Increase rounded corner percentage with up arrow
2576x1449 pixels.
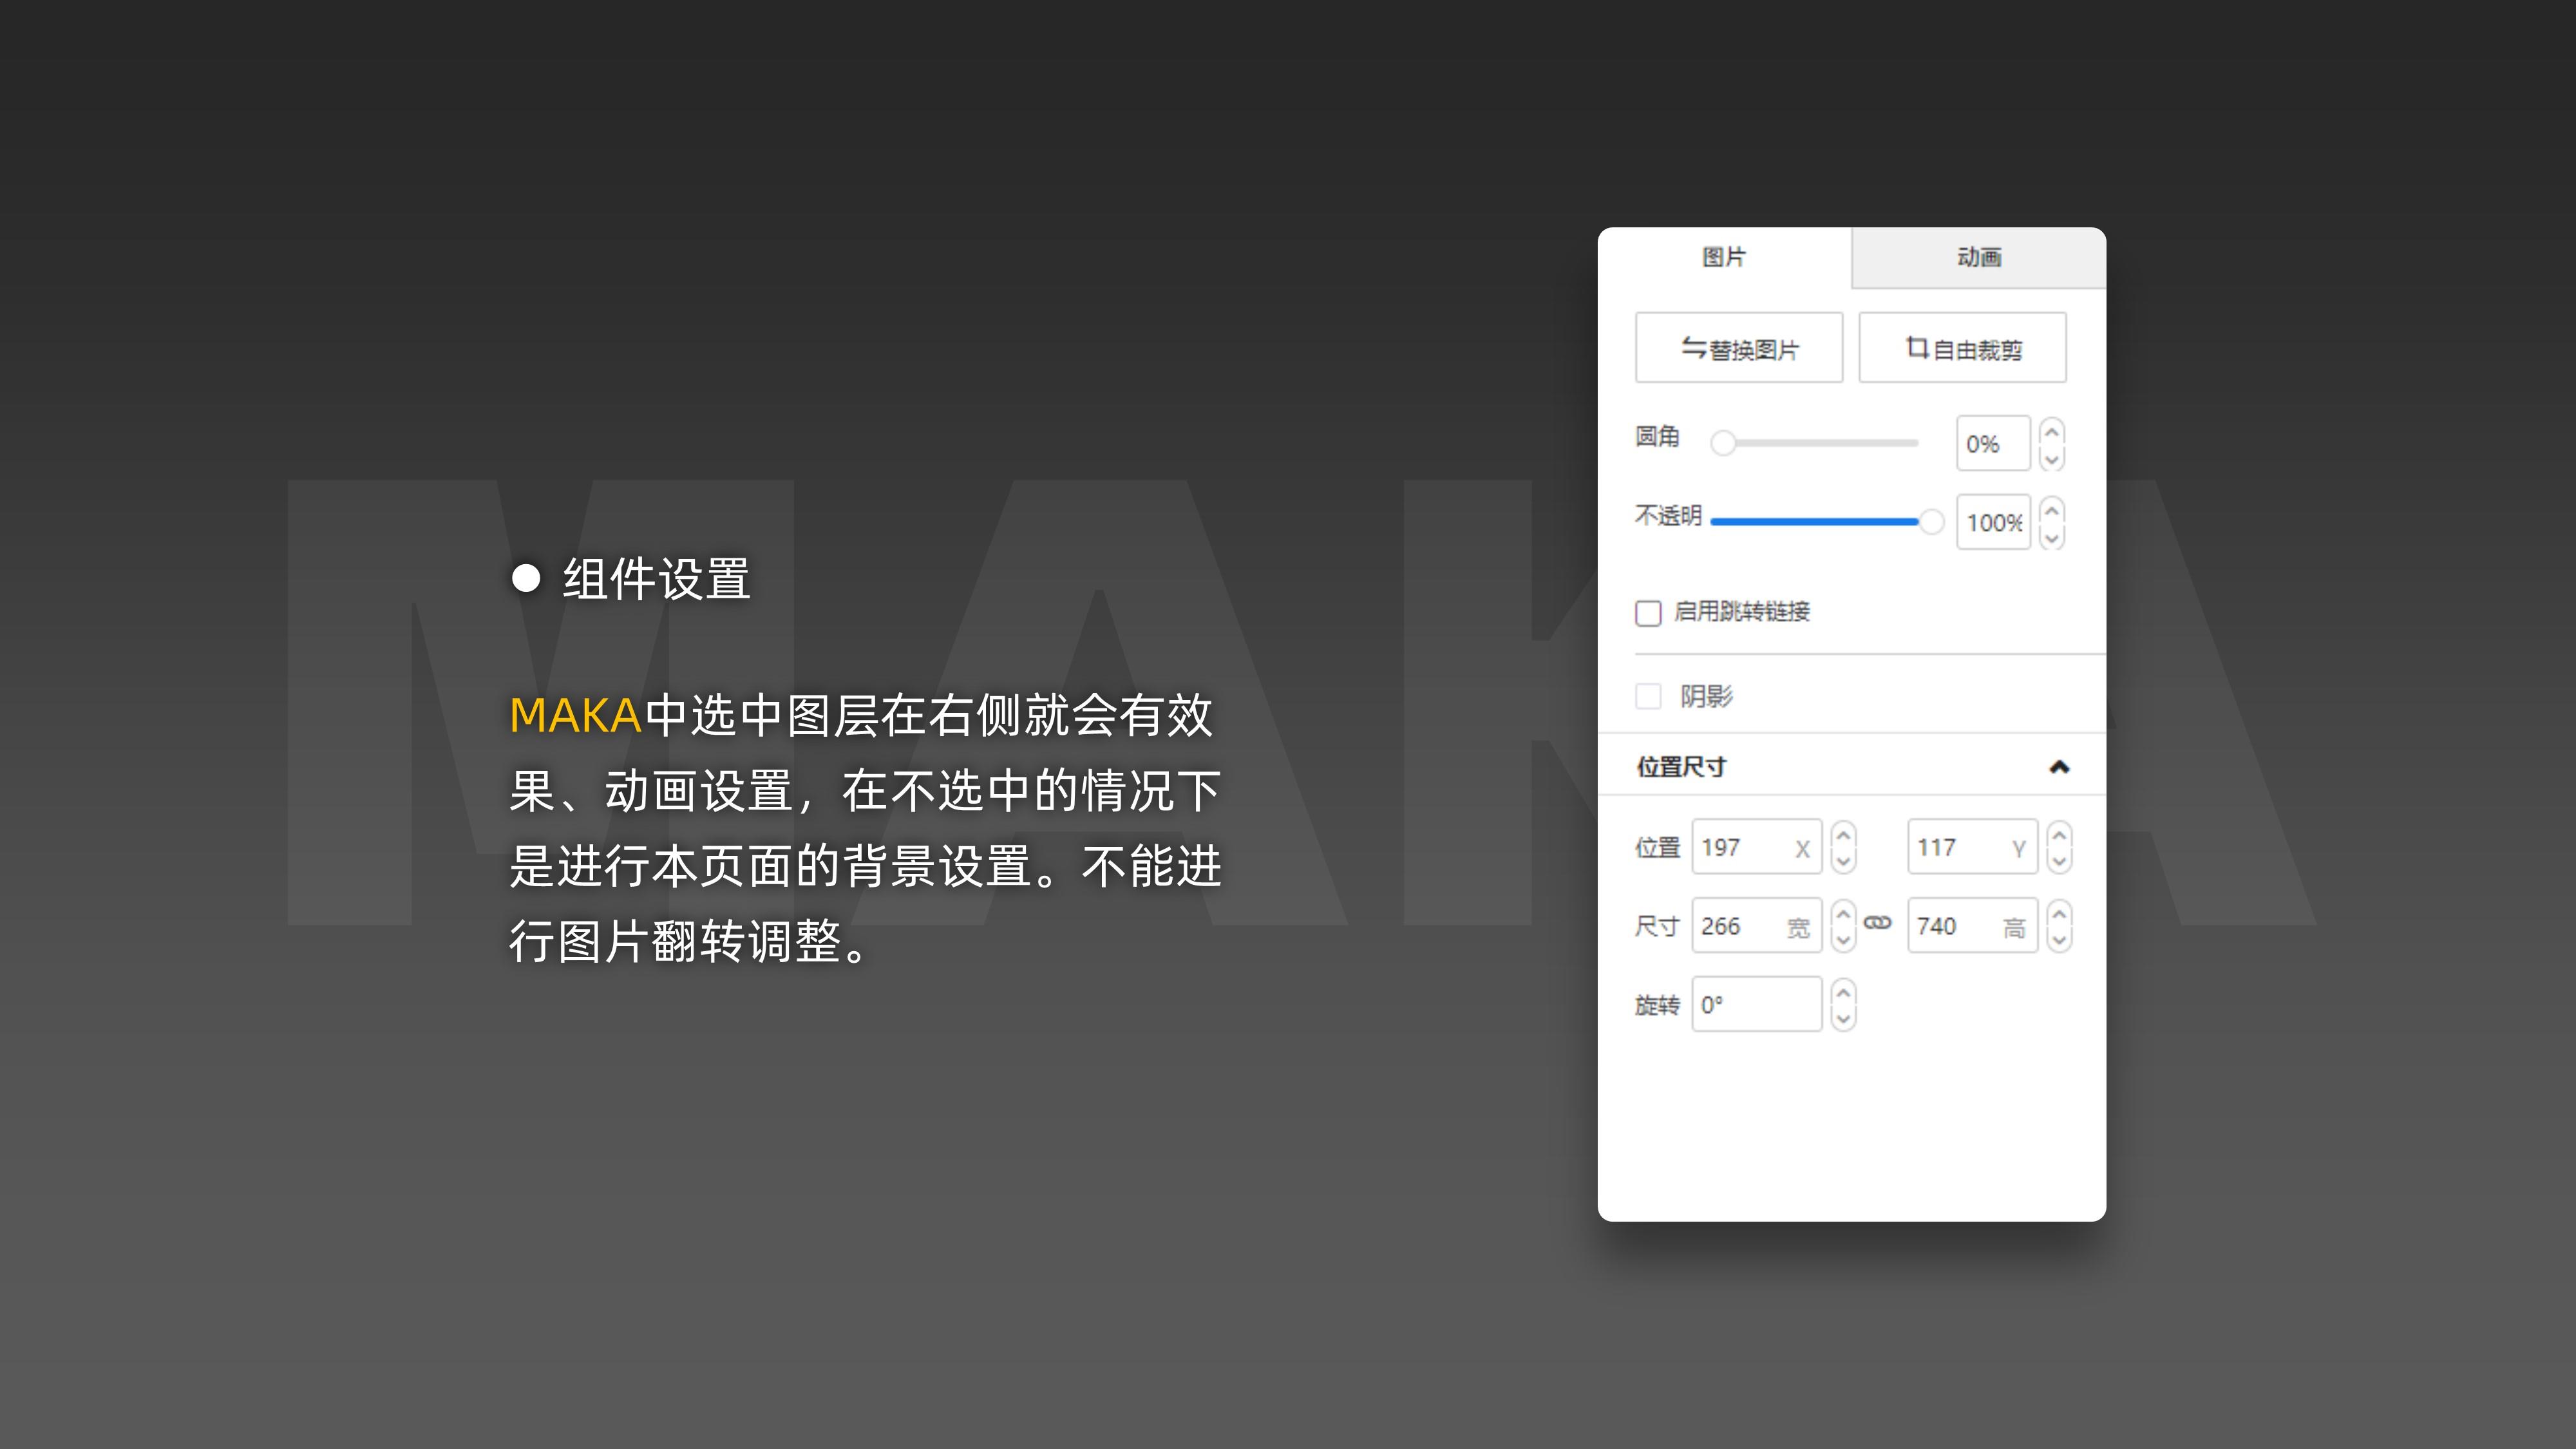click(2052, 432)
